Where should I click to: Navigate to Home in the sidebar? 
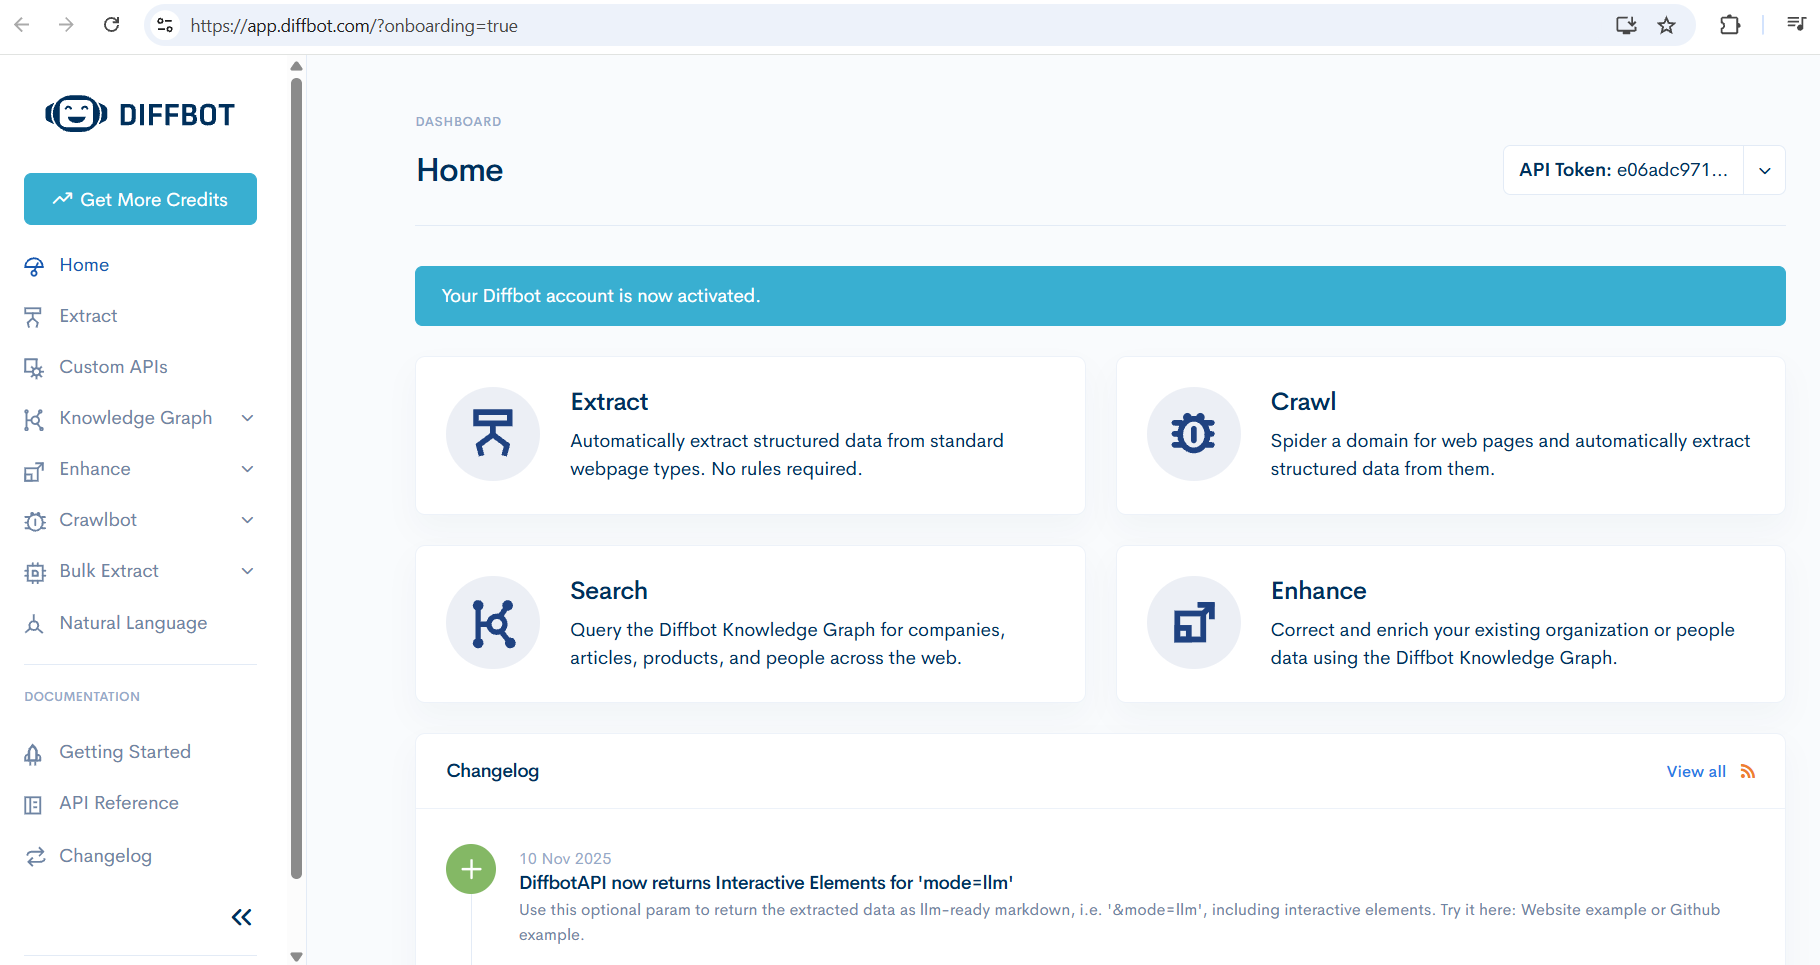click(83, 265)
